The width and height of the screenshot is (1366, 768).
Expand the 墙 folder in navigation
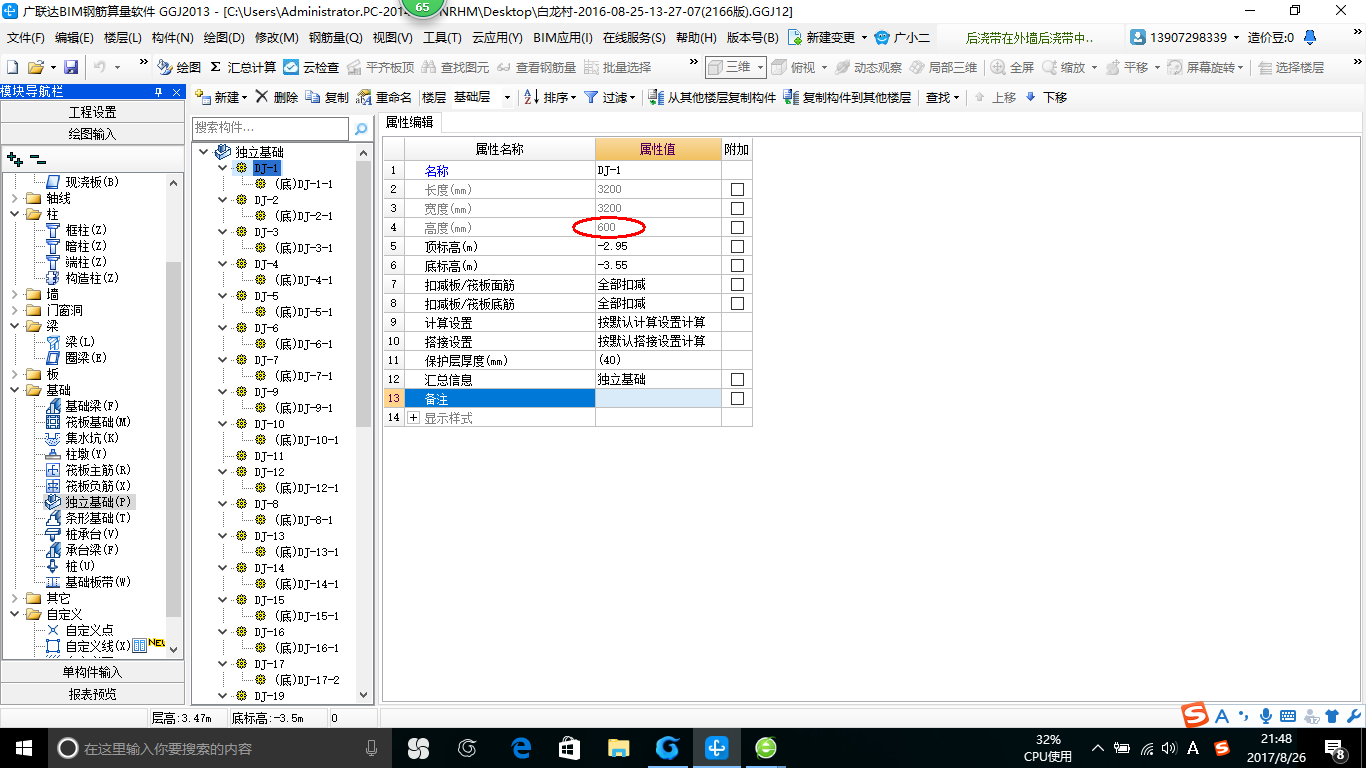[14, 294]
